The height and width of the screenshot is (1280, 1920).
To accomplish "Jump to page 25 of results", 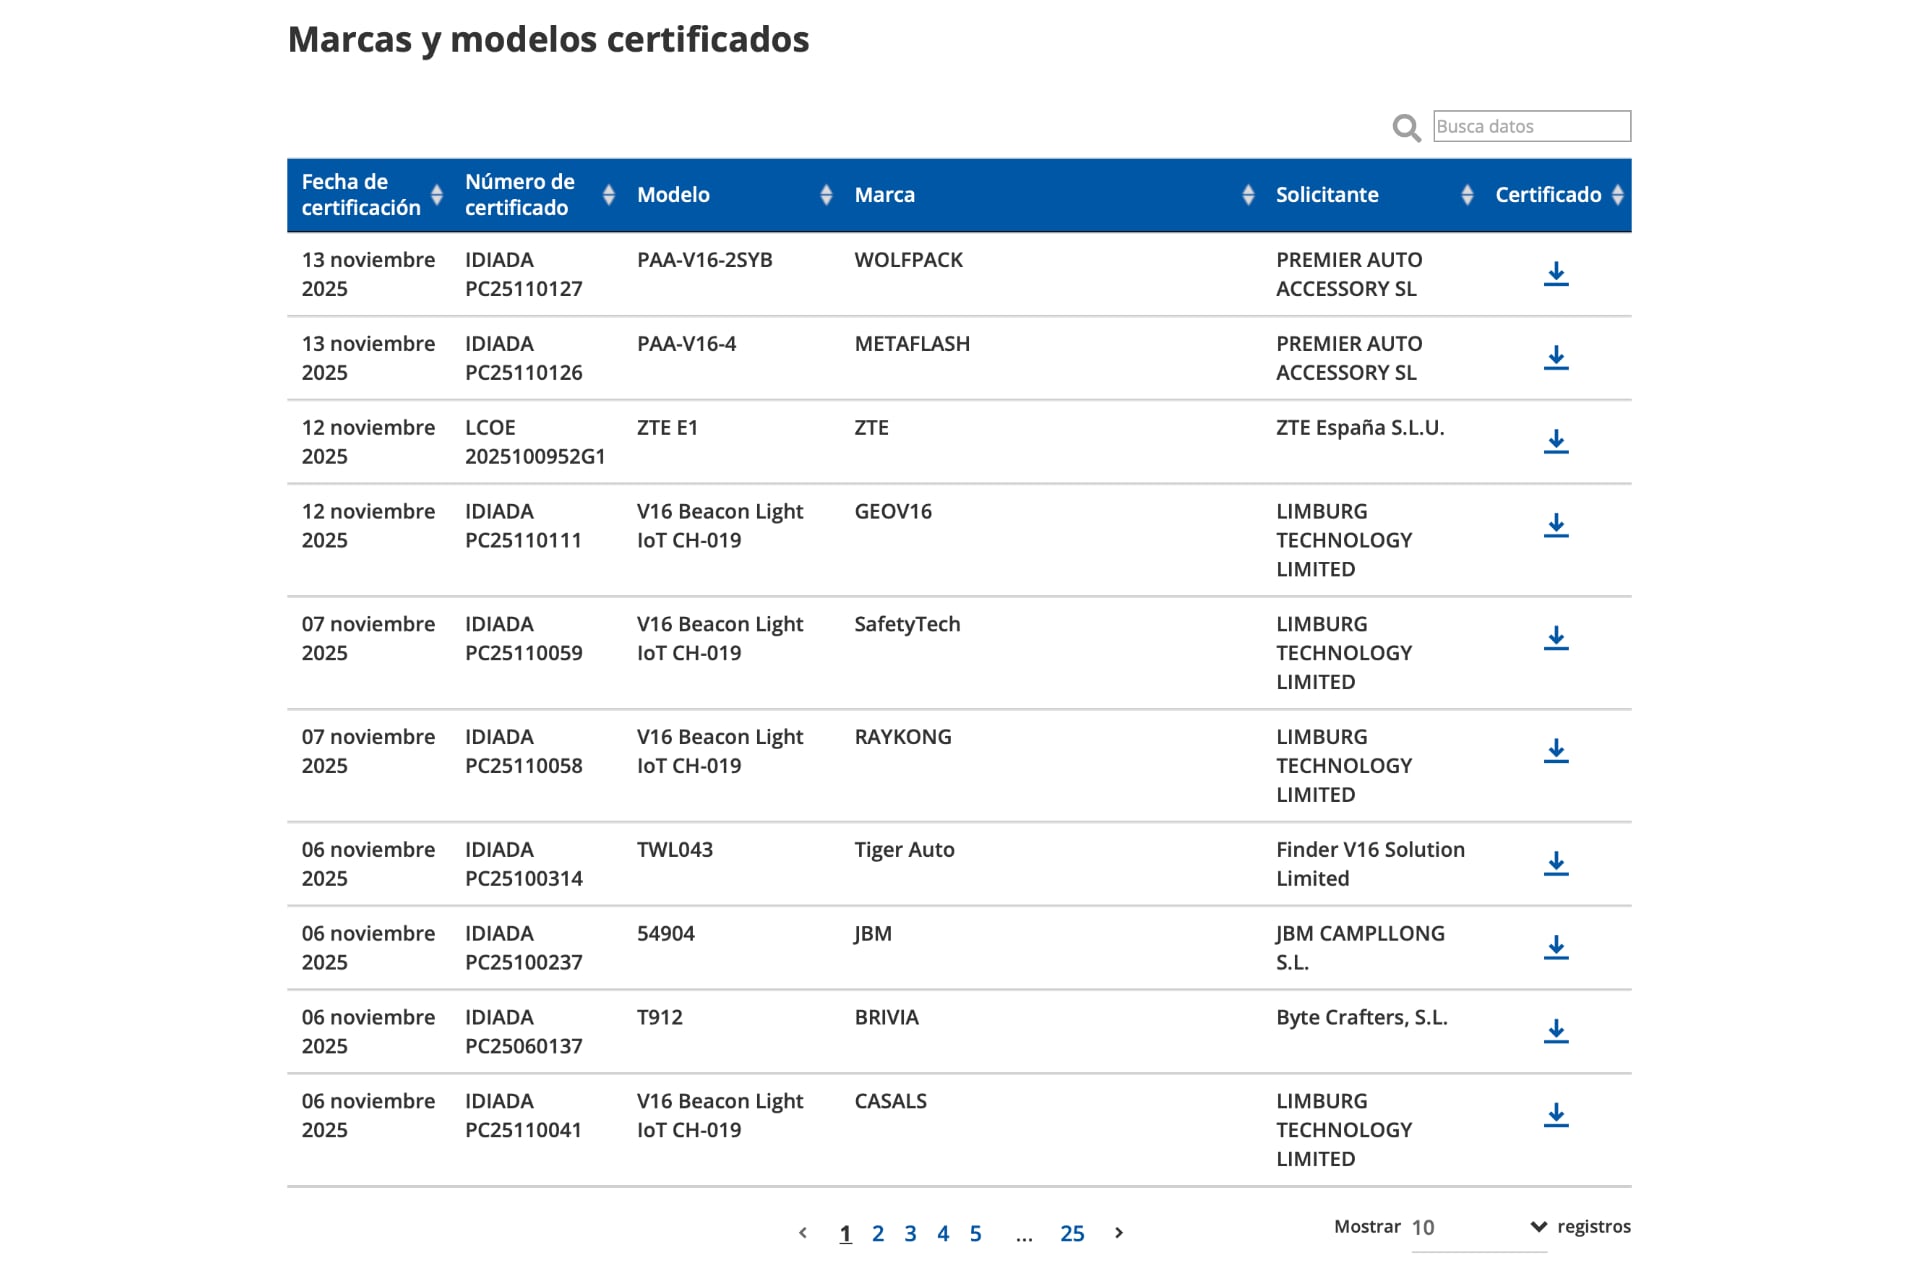I will tap(1072, 1233).
